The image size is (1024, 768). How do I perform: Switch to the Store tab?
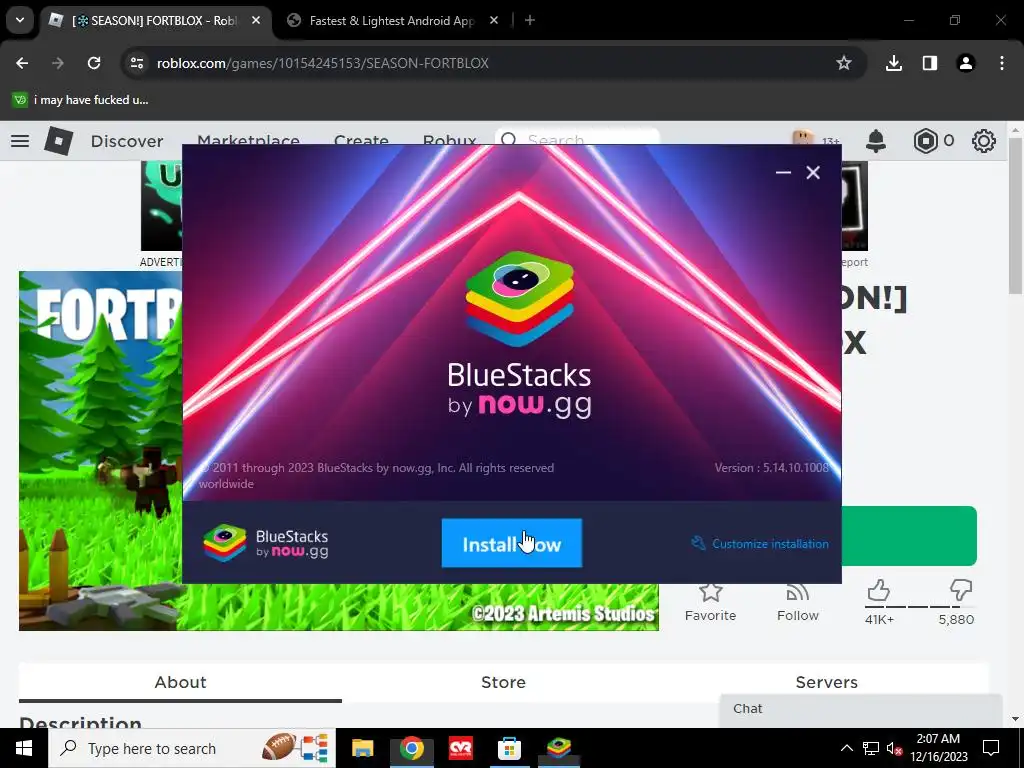point(504,682)
